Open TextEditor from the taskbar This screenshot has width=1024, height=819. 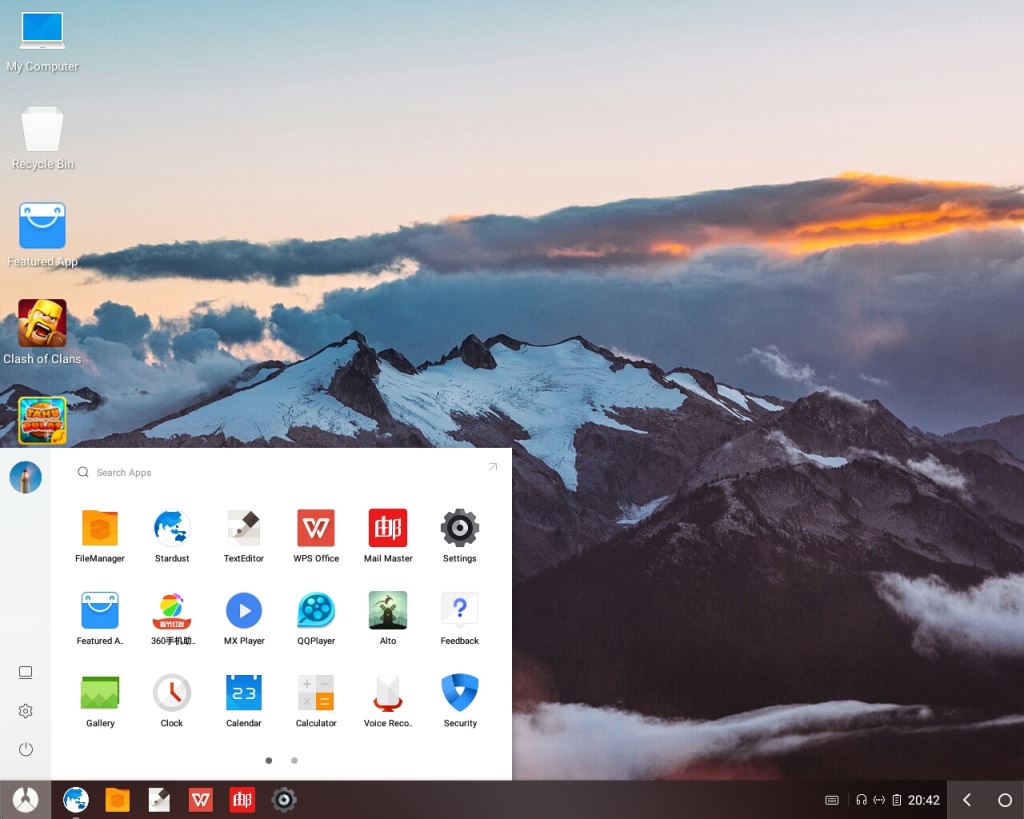tap(159, 799)
